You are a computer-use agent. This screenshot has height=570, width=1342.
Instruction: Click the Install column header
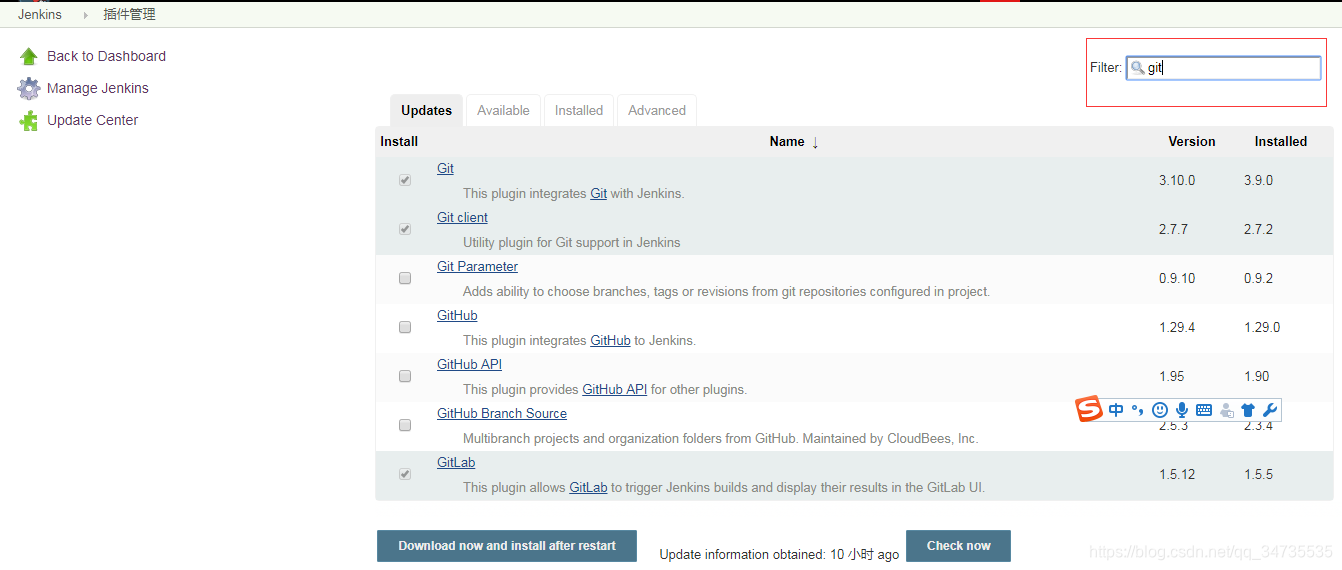point(399,142)
